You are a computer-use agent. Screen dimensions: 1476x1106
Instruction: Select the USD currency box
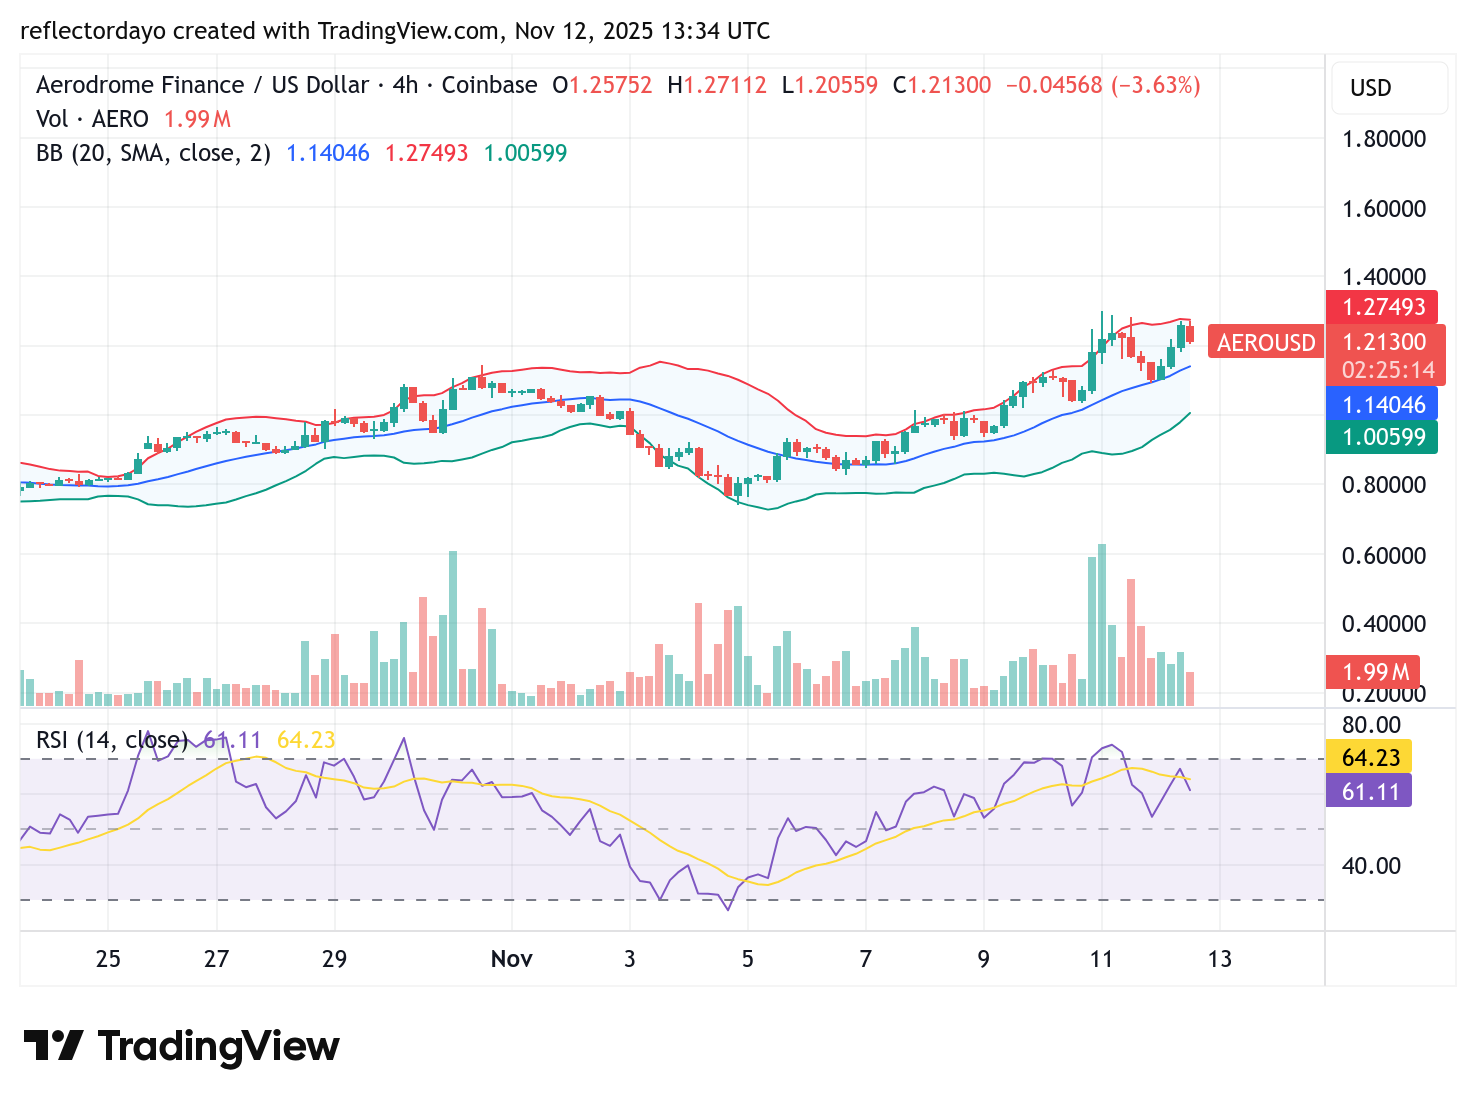[1388, 88]
